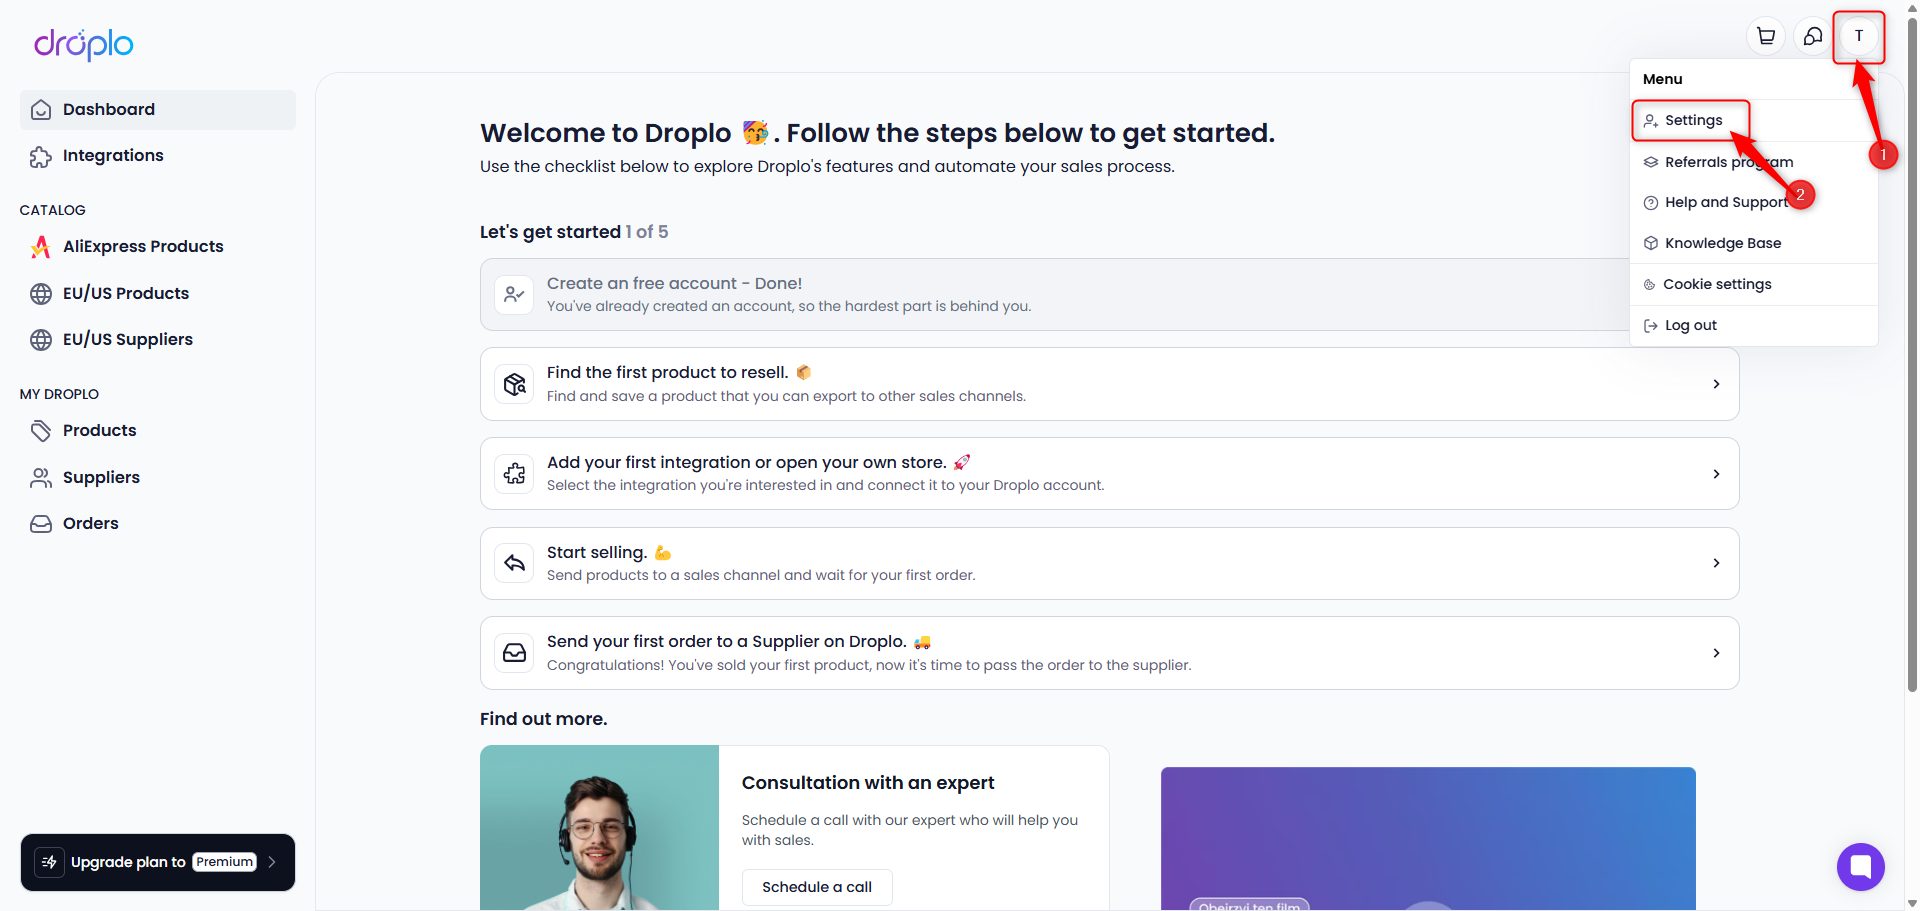Select Log out from the menu
Image resolution: width=1920 pixels, height=911 pixels.
tap(1754, 326)
